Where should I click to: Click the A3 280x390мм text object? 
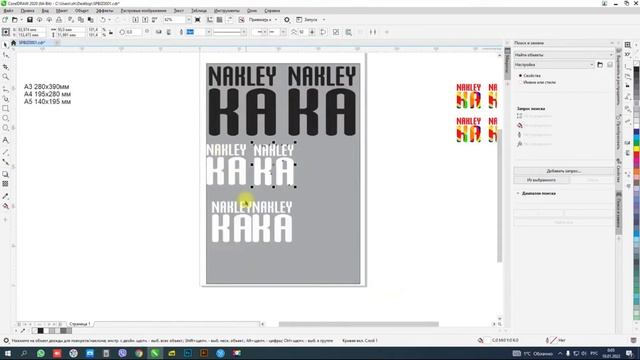(x=47, y=87)
